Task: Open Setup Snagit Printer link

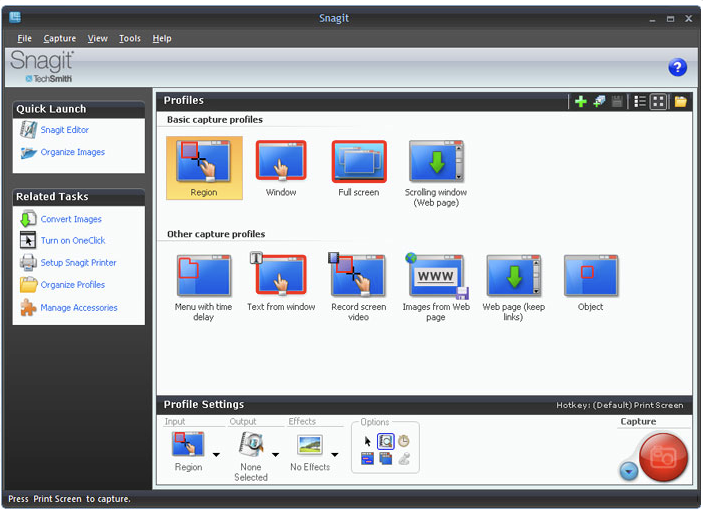Action: click(x=78, y=263)
